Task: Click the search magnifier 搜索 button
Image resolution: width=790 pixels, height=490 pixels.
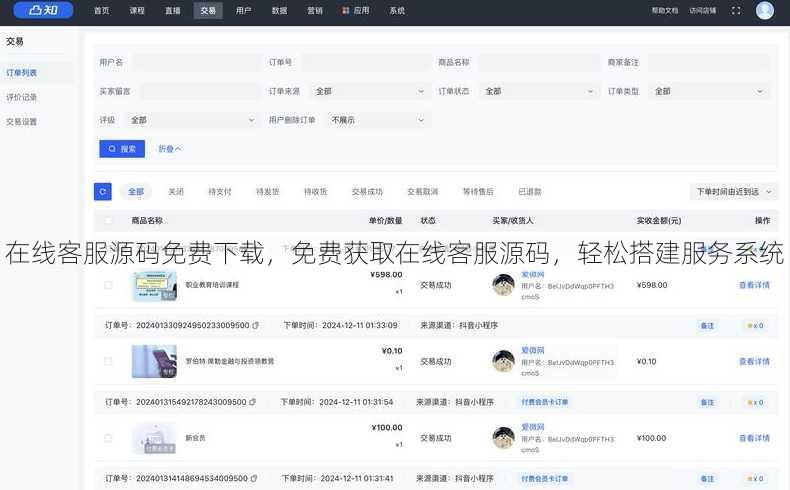Action: point(122,149)
